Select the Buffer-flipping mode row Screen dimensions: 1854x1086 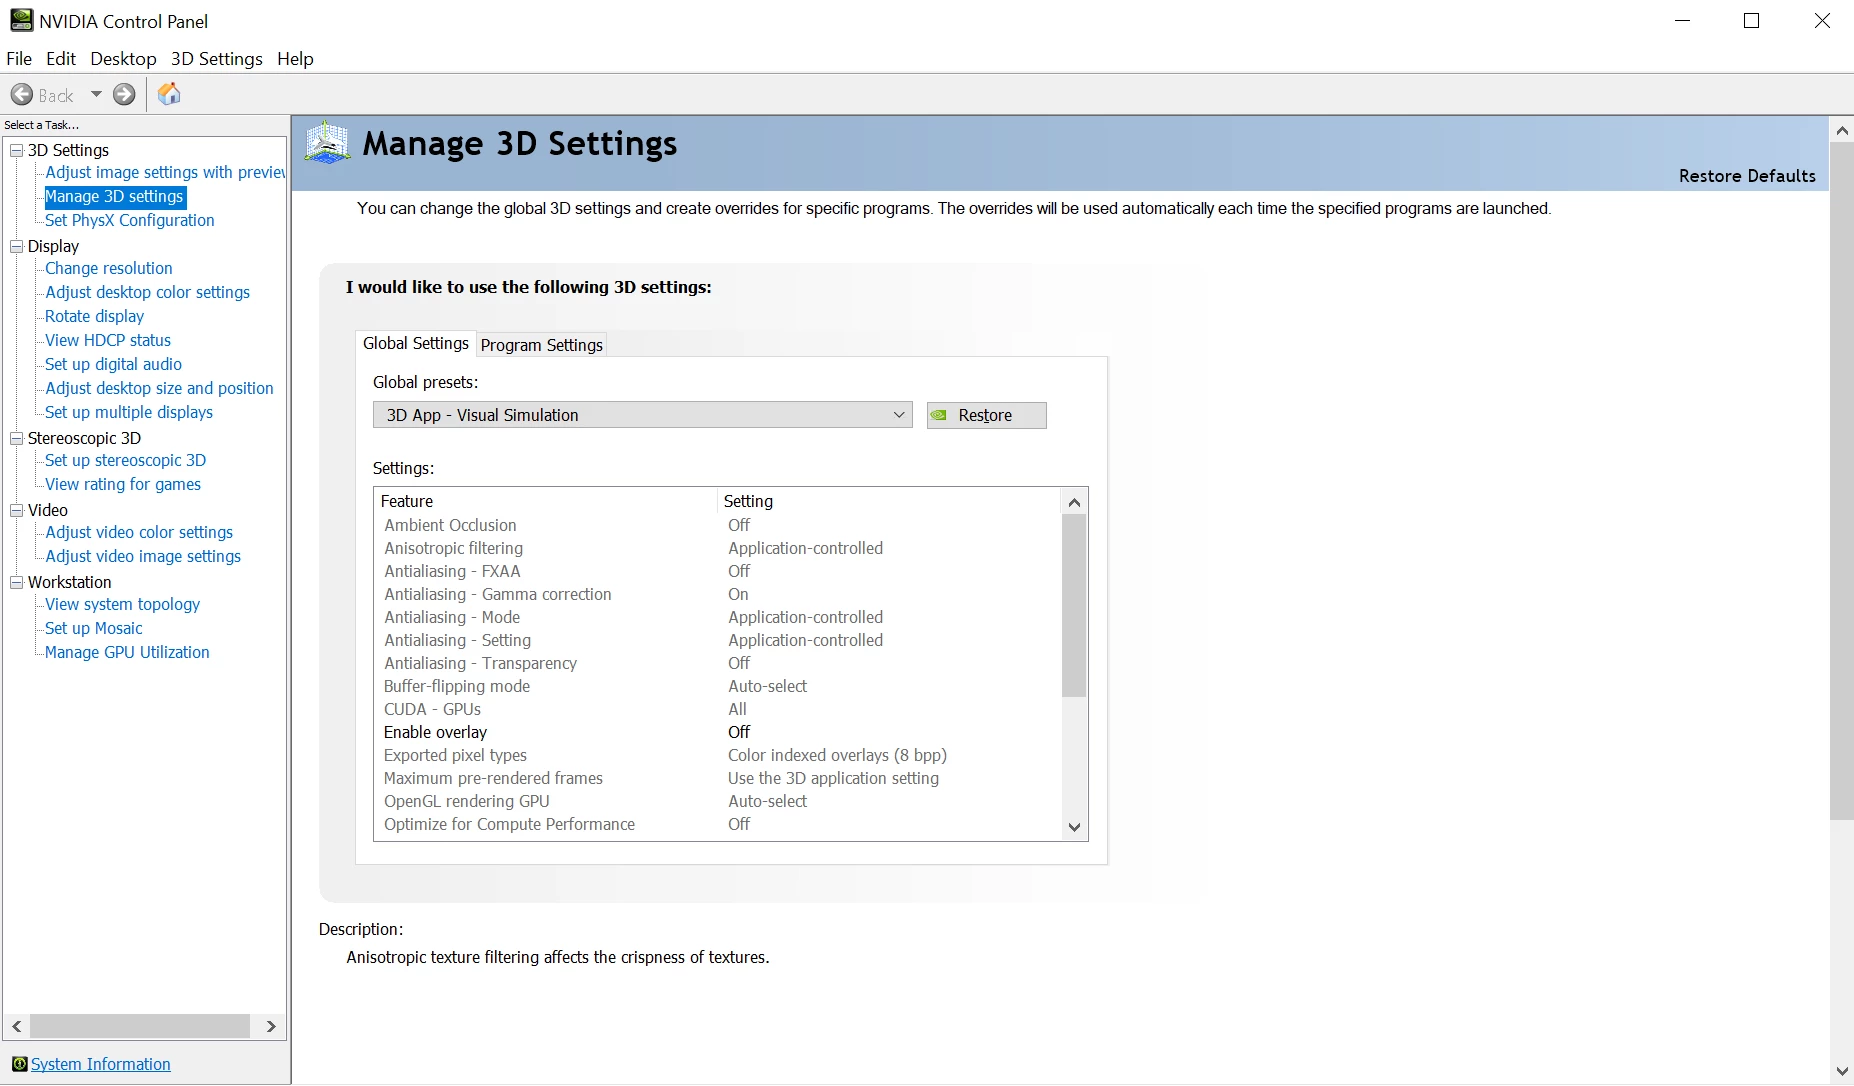click(717, 686)
